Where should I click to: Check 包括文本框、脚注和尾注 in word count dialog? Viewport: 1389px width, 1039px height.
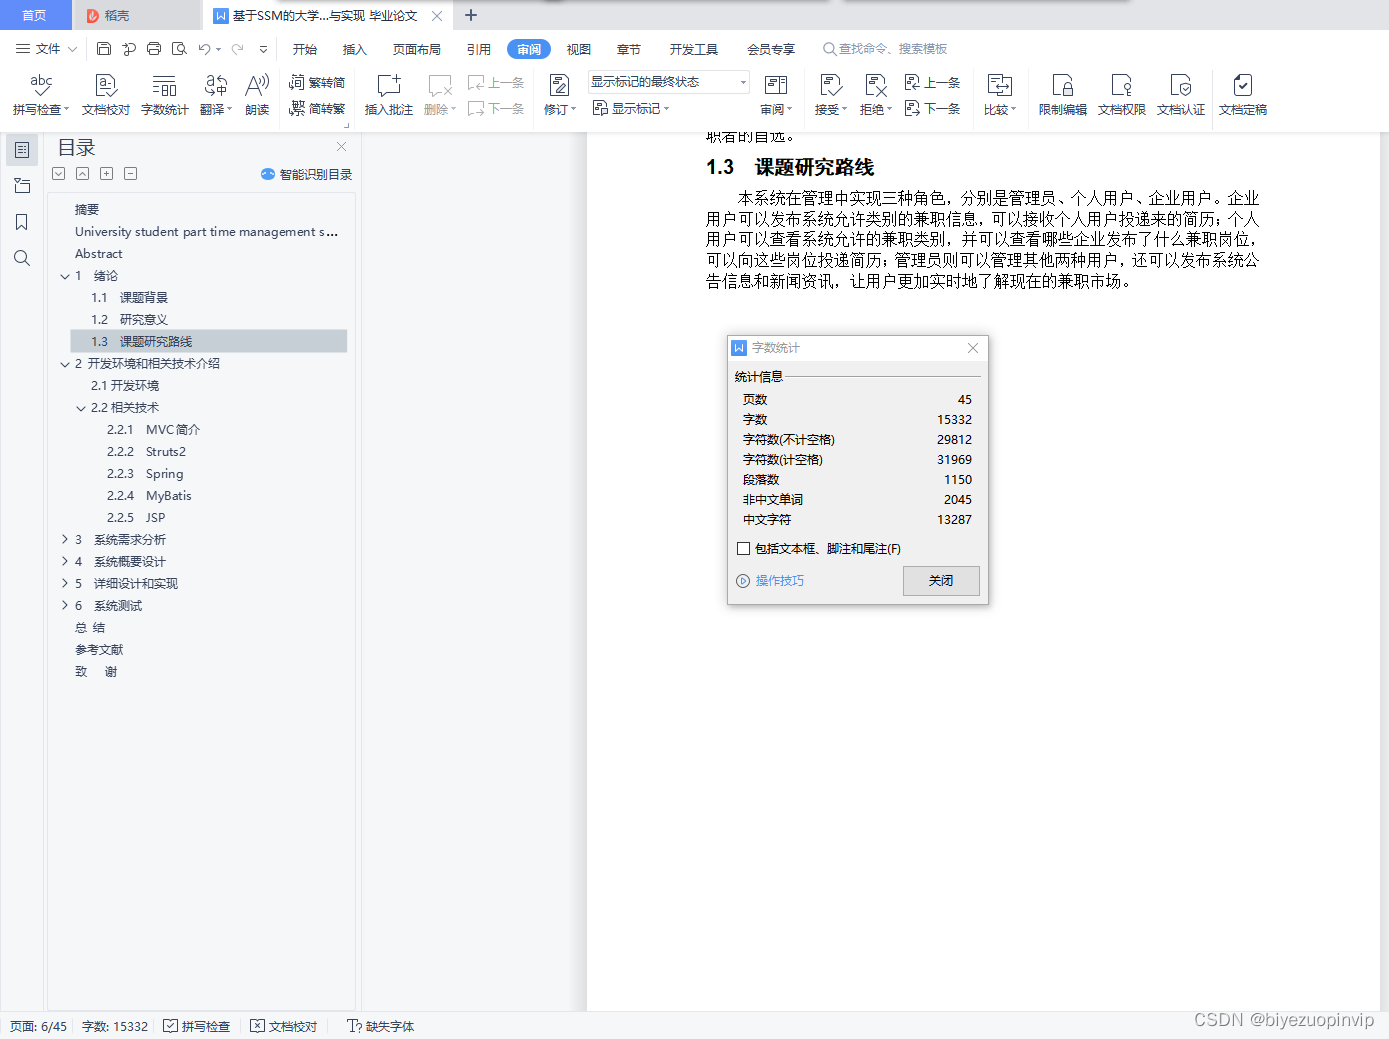pos(743,548)
